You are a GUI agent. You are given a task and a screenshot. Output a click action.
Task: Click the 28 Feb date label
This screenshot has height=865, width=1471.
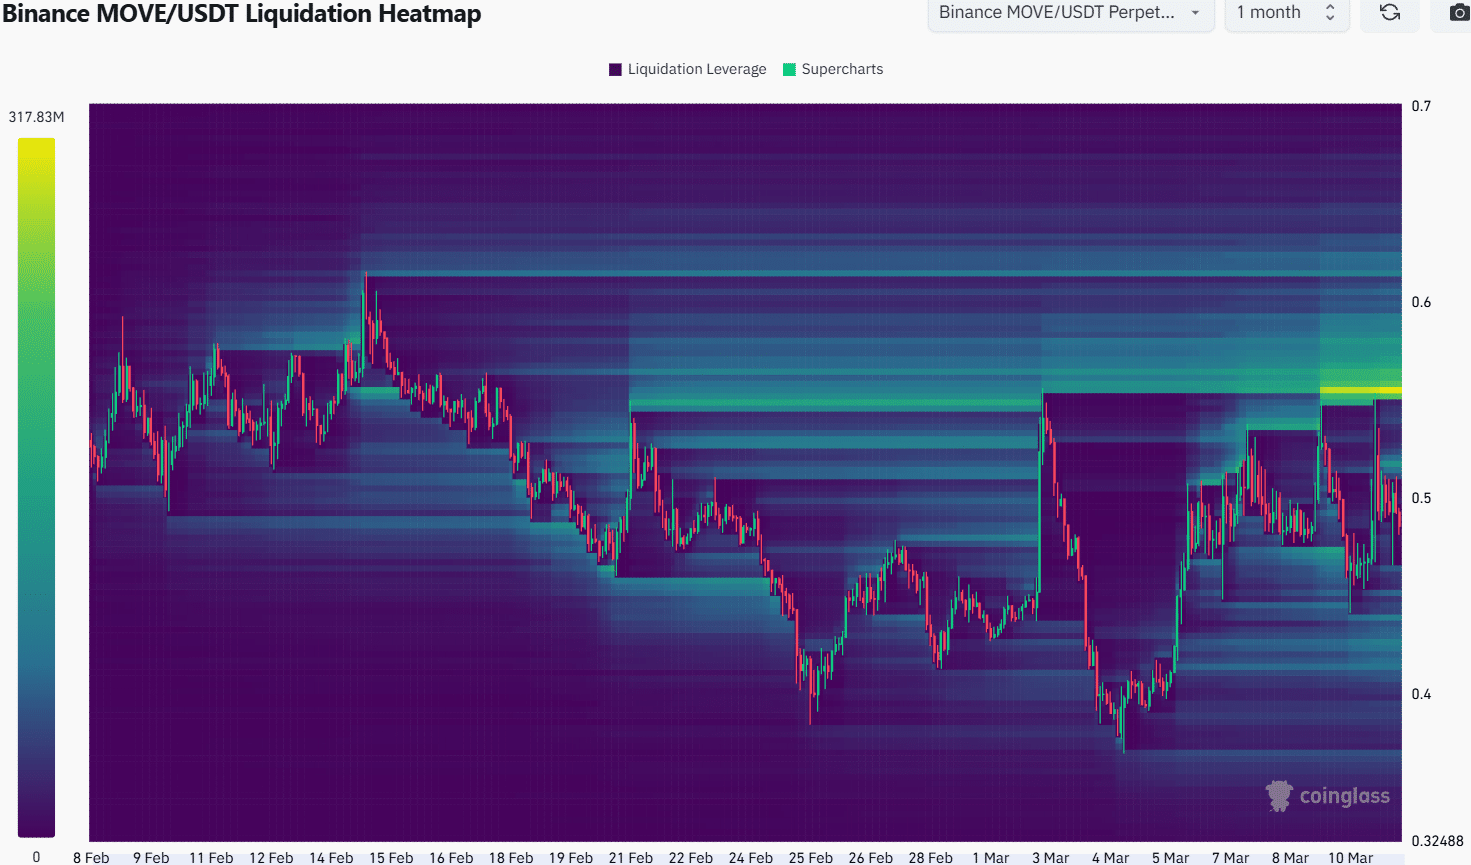tap(931, 857)
